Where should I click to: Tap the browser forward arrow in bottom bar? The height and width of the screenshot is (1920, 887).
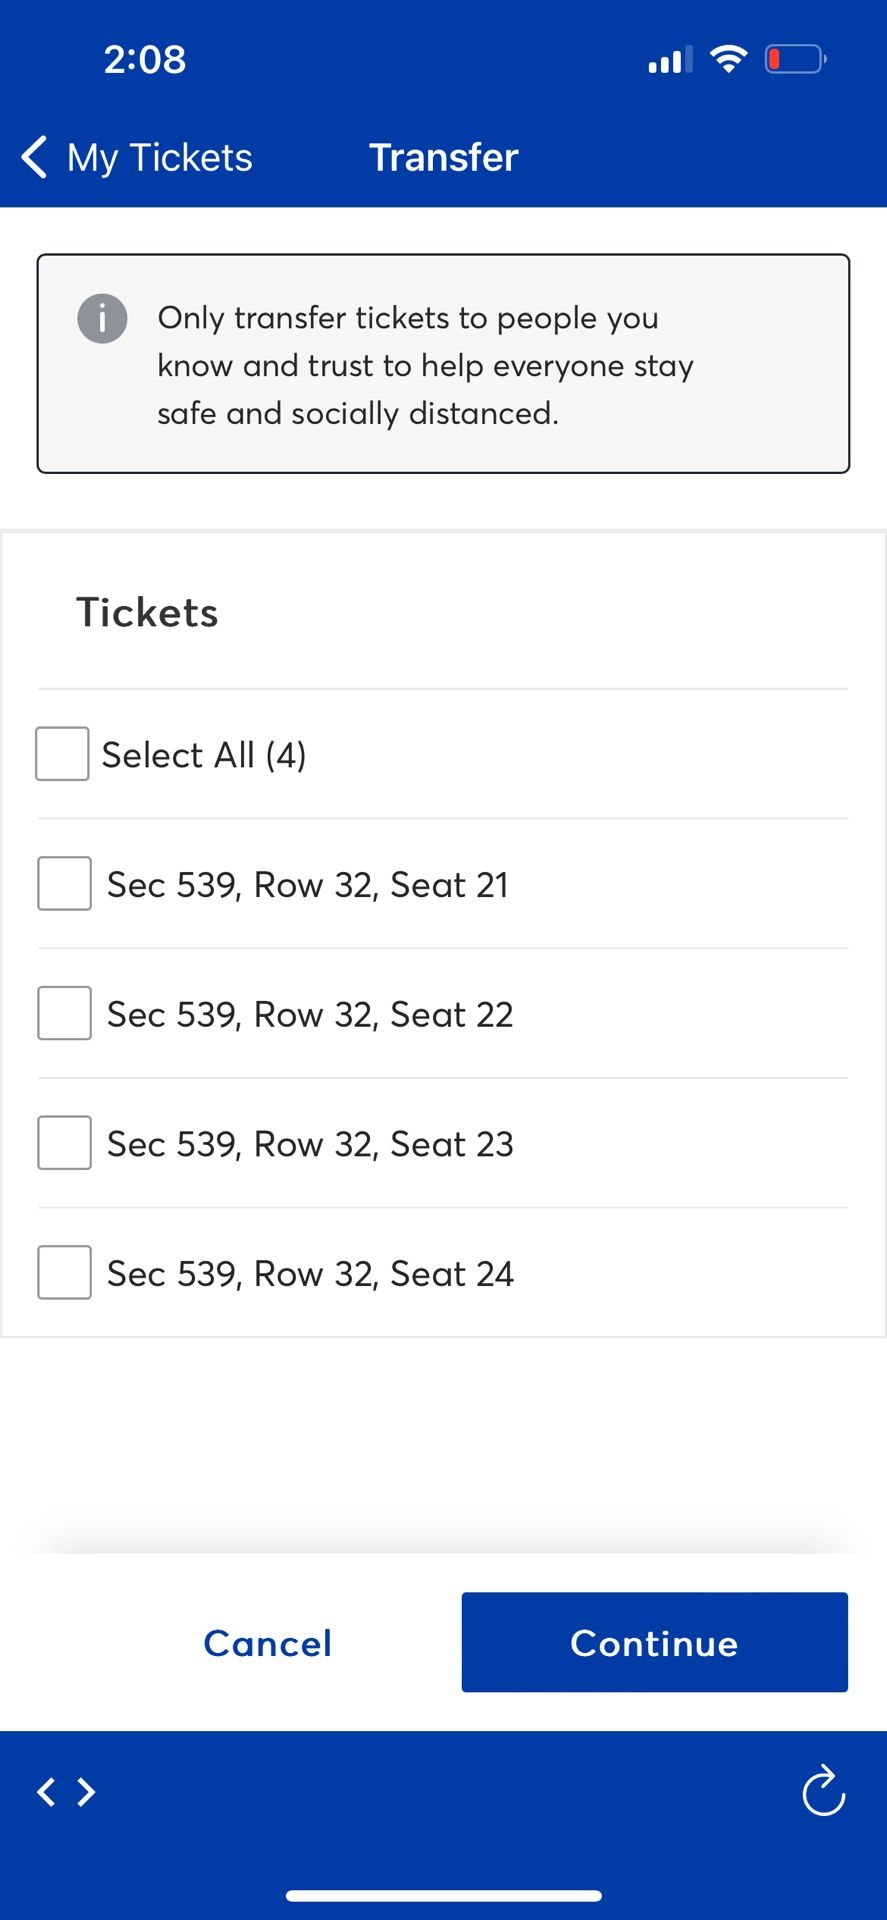click(86, 1791)
